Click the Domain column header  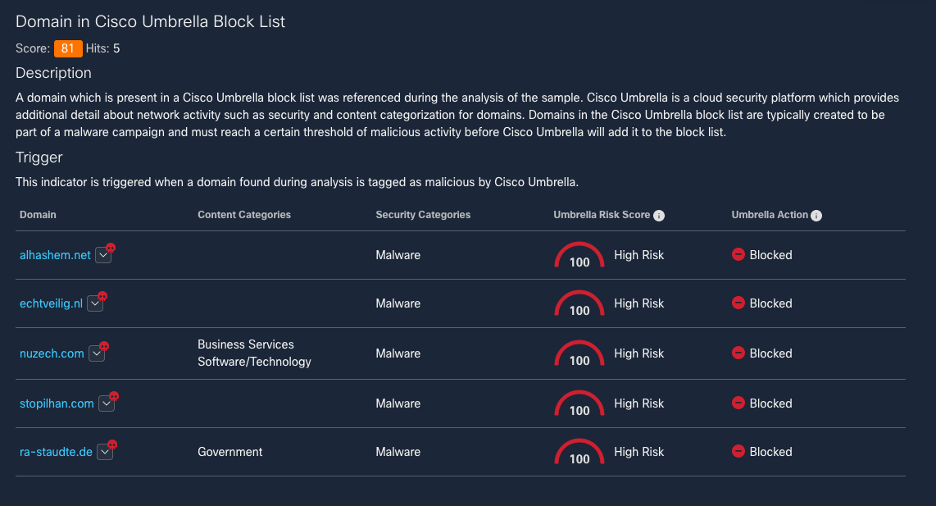[x=38, y=215]
